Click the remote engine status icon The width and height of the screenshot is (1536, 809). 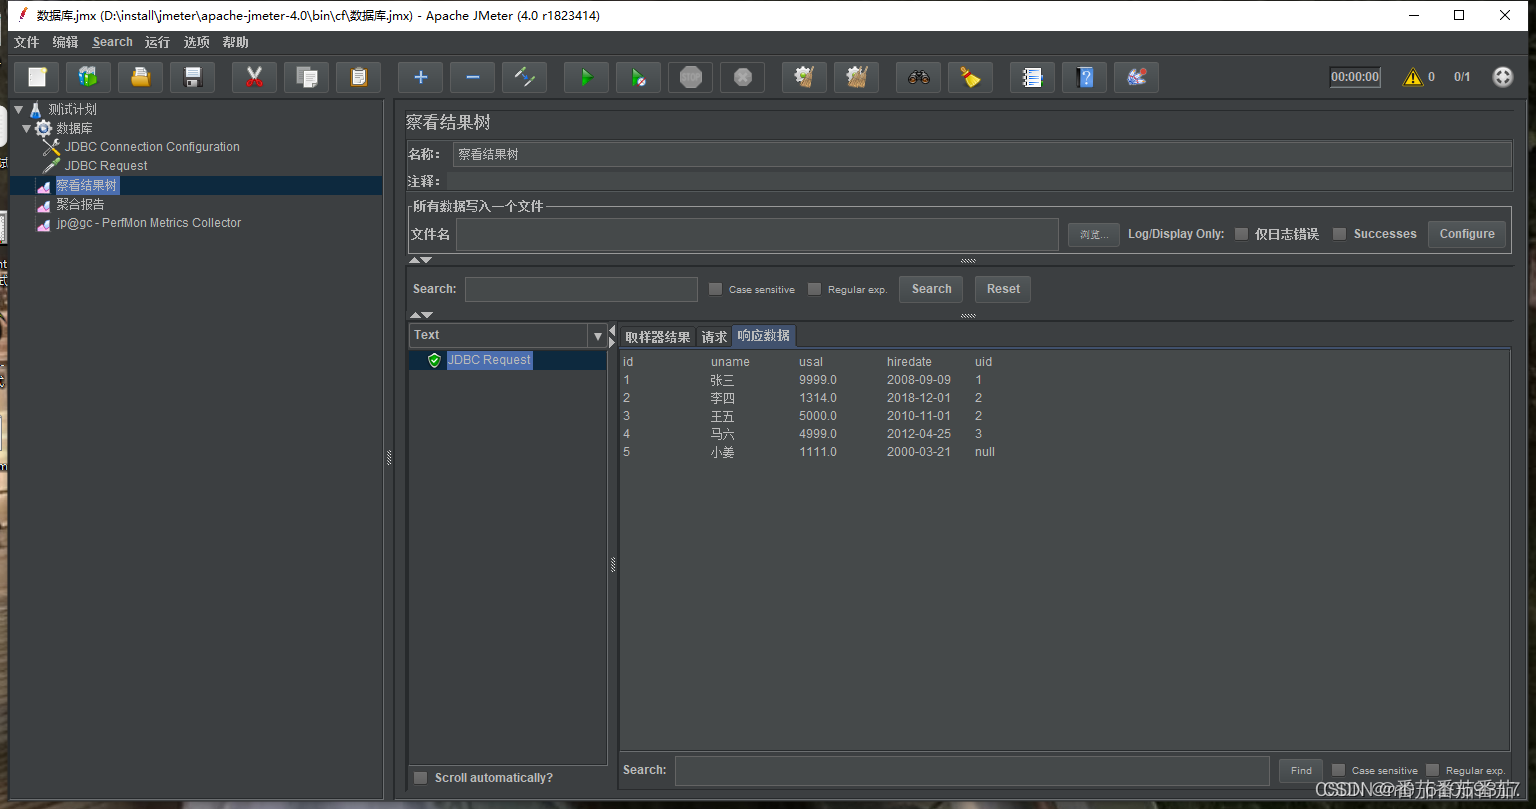(x=1503, y=77)
